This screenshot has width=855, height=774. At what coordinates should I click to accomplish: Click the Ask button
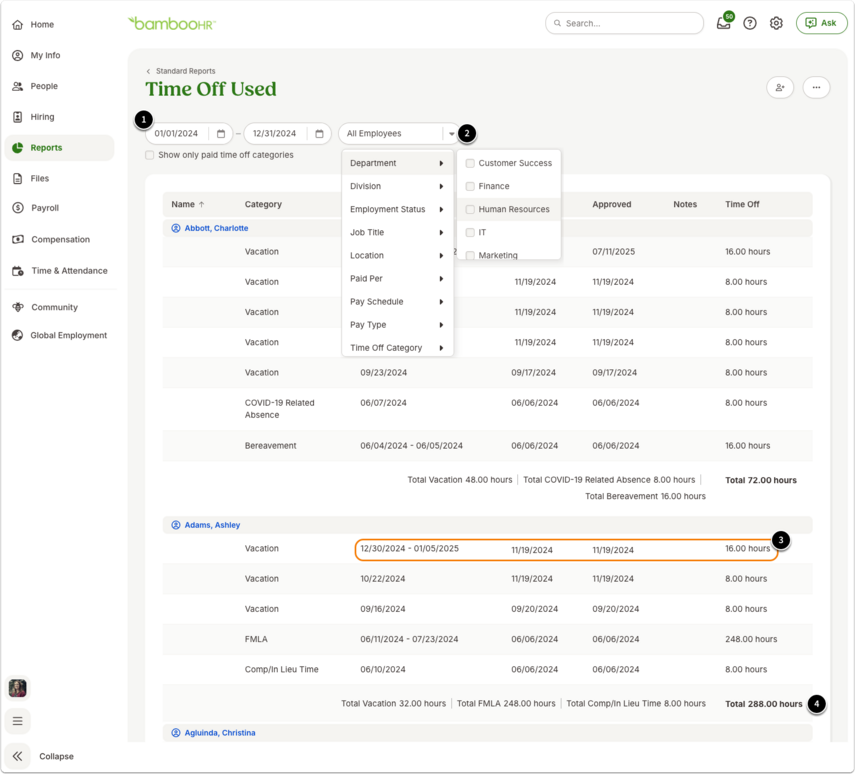pyautogui.click(x=821, y=23)
